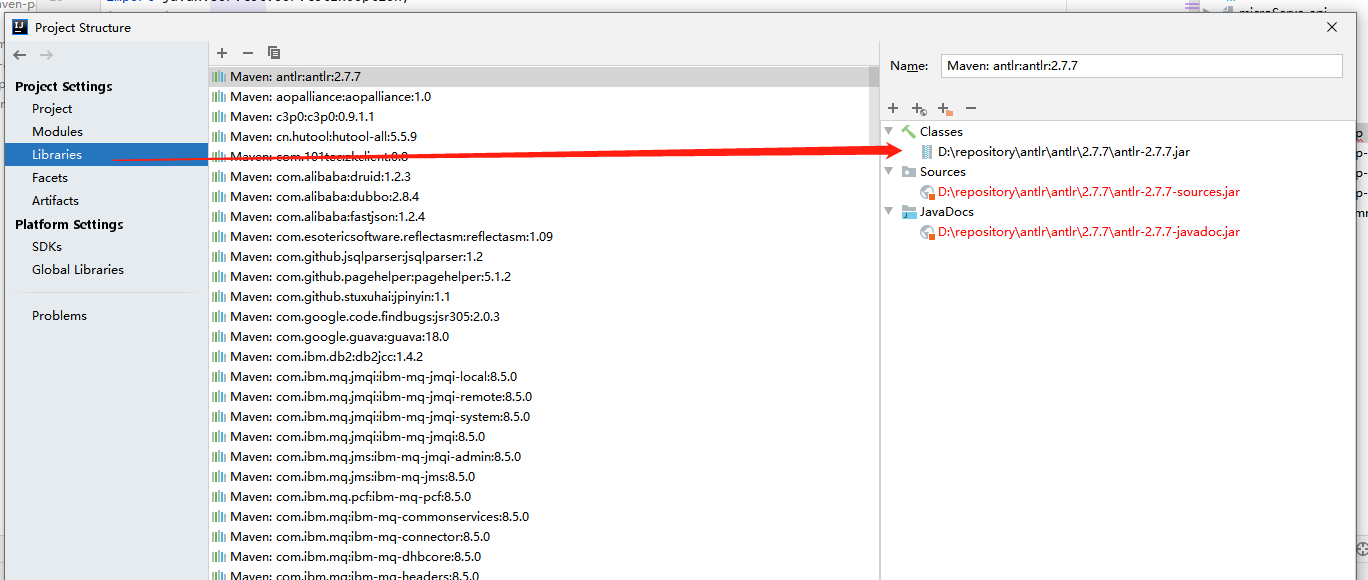Collapse the JavaDocs node
The height and width of the screenshot is (580, 1368).
(x=889, y=211)
